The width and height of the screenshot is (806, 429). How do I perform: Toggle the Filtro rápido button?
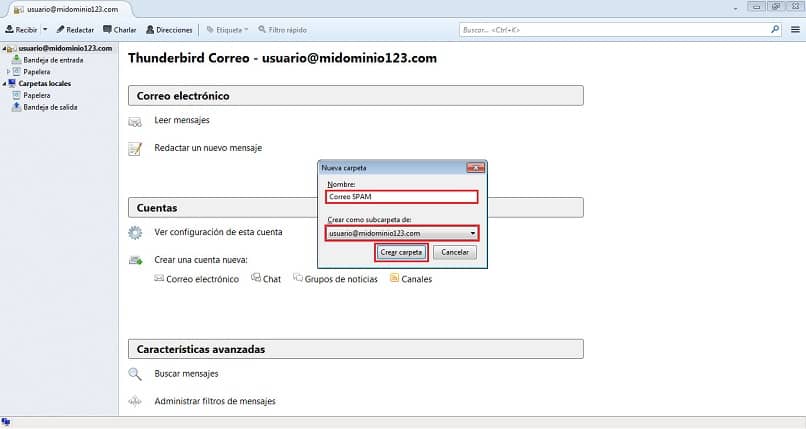coord(283,30)
